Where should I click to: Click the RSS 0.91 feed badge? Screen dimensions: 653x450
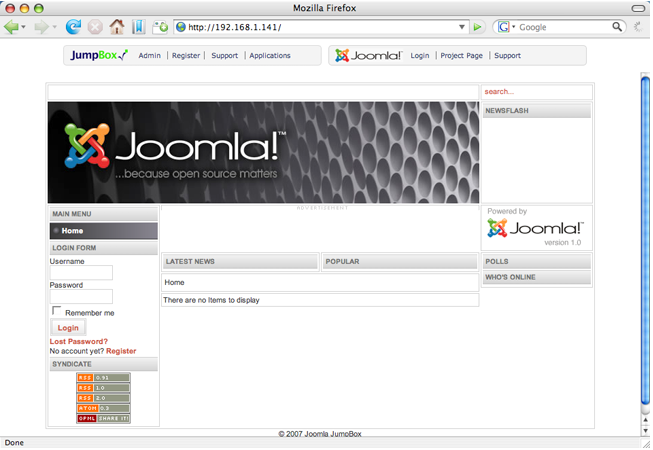pos(103,378)
